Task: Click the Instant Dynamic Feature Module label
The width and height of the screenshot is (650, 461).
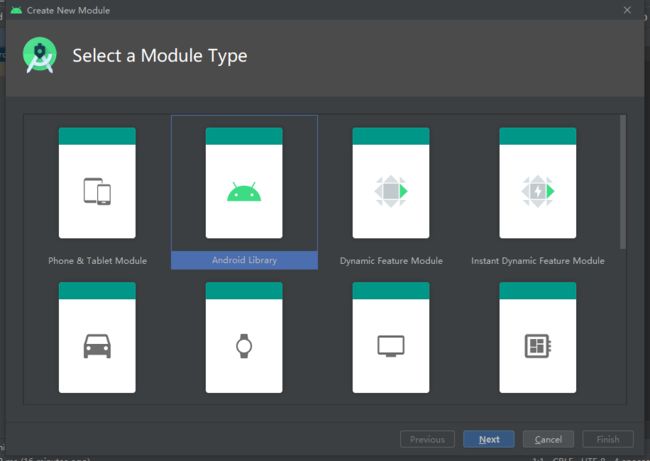Action: coord(538,261)
